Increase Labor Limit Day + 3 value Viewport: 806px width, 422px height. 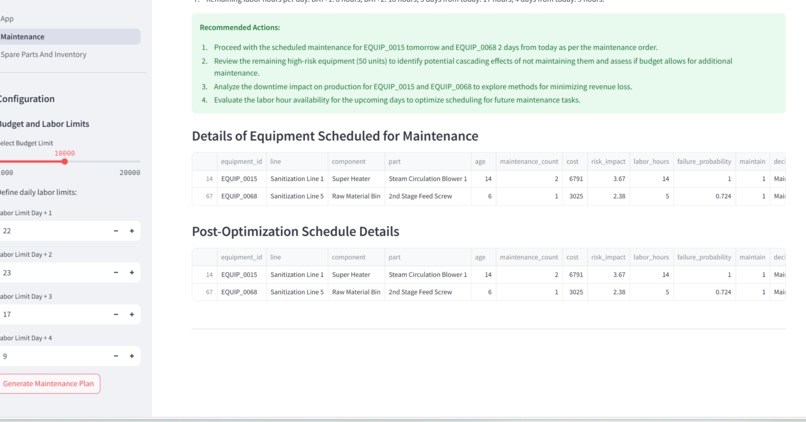pos(132,314)
